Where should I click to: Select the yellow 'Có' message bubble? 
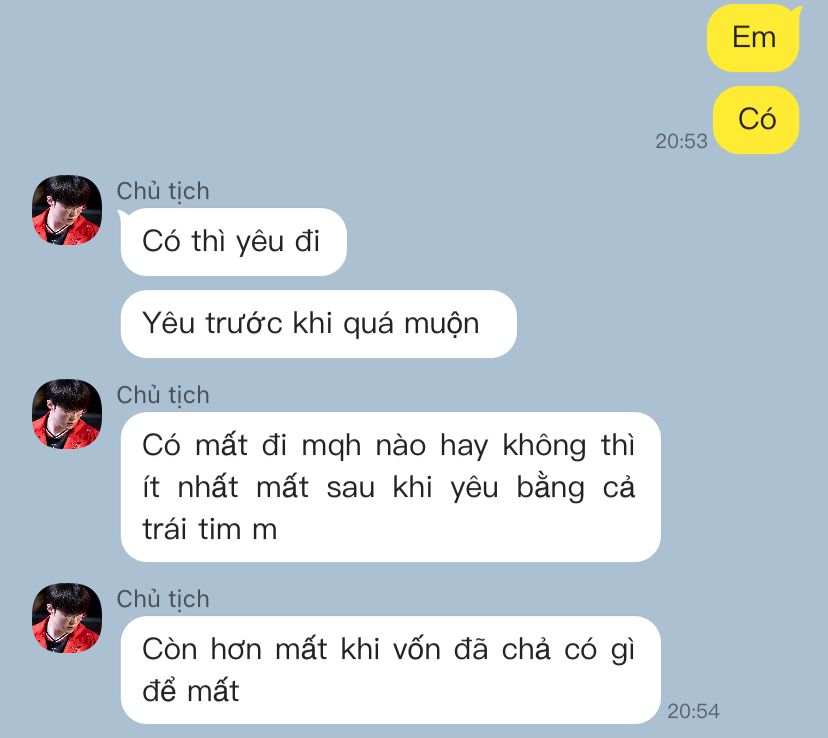(x=756, y=119)
